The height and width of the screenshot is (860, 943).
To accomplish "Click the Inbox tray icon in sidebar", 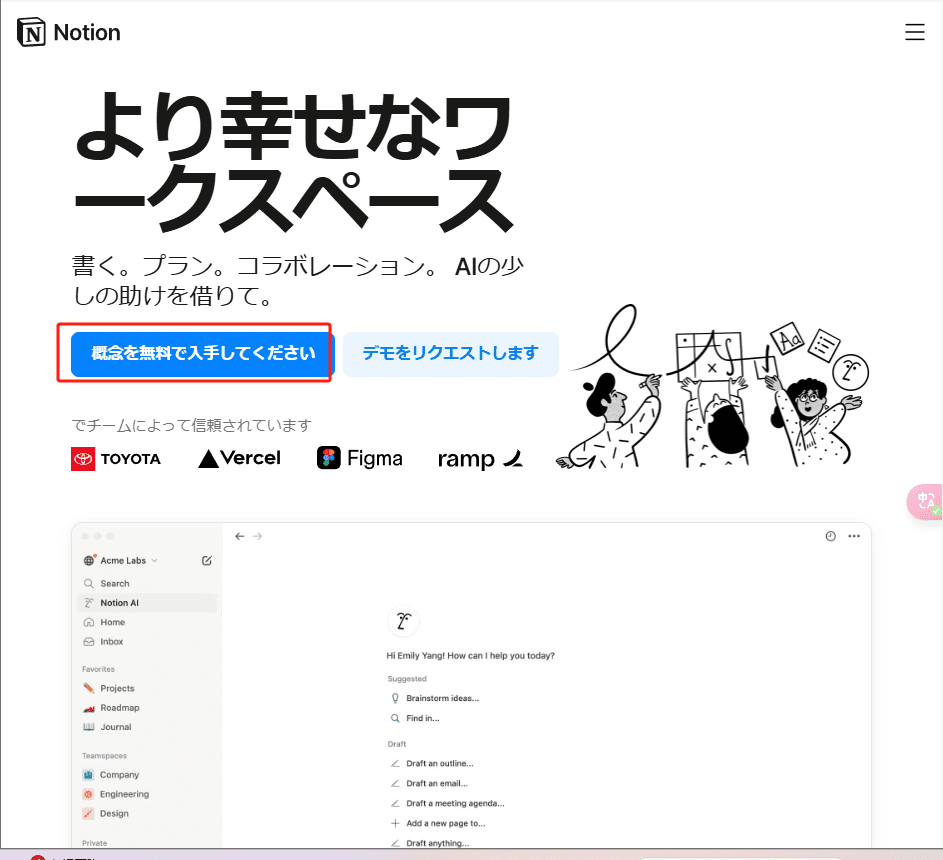I will 89,642.
